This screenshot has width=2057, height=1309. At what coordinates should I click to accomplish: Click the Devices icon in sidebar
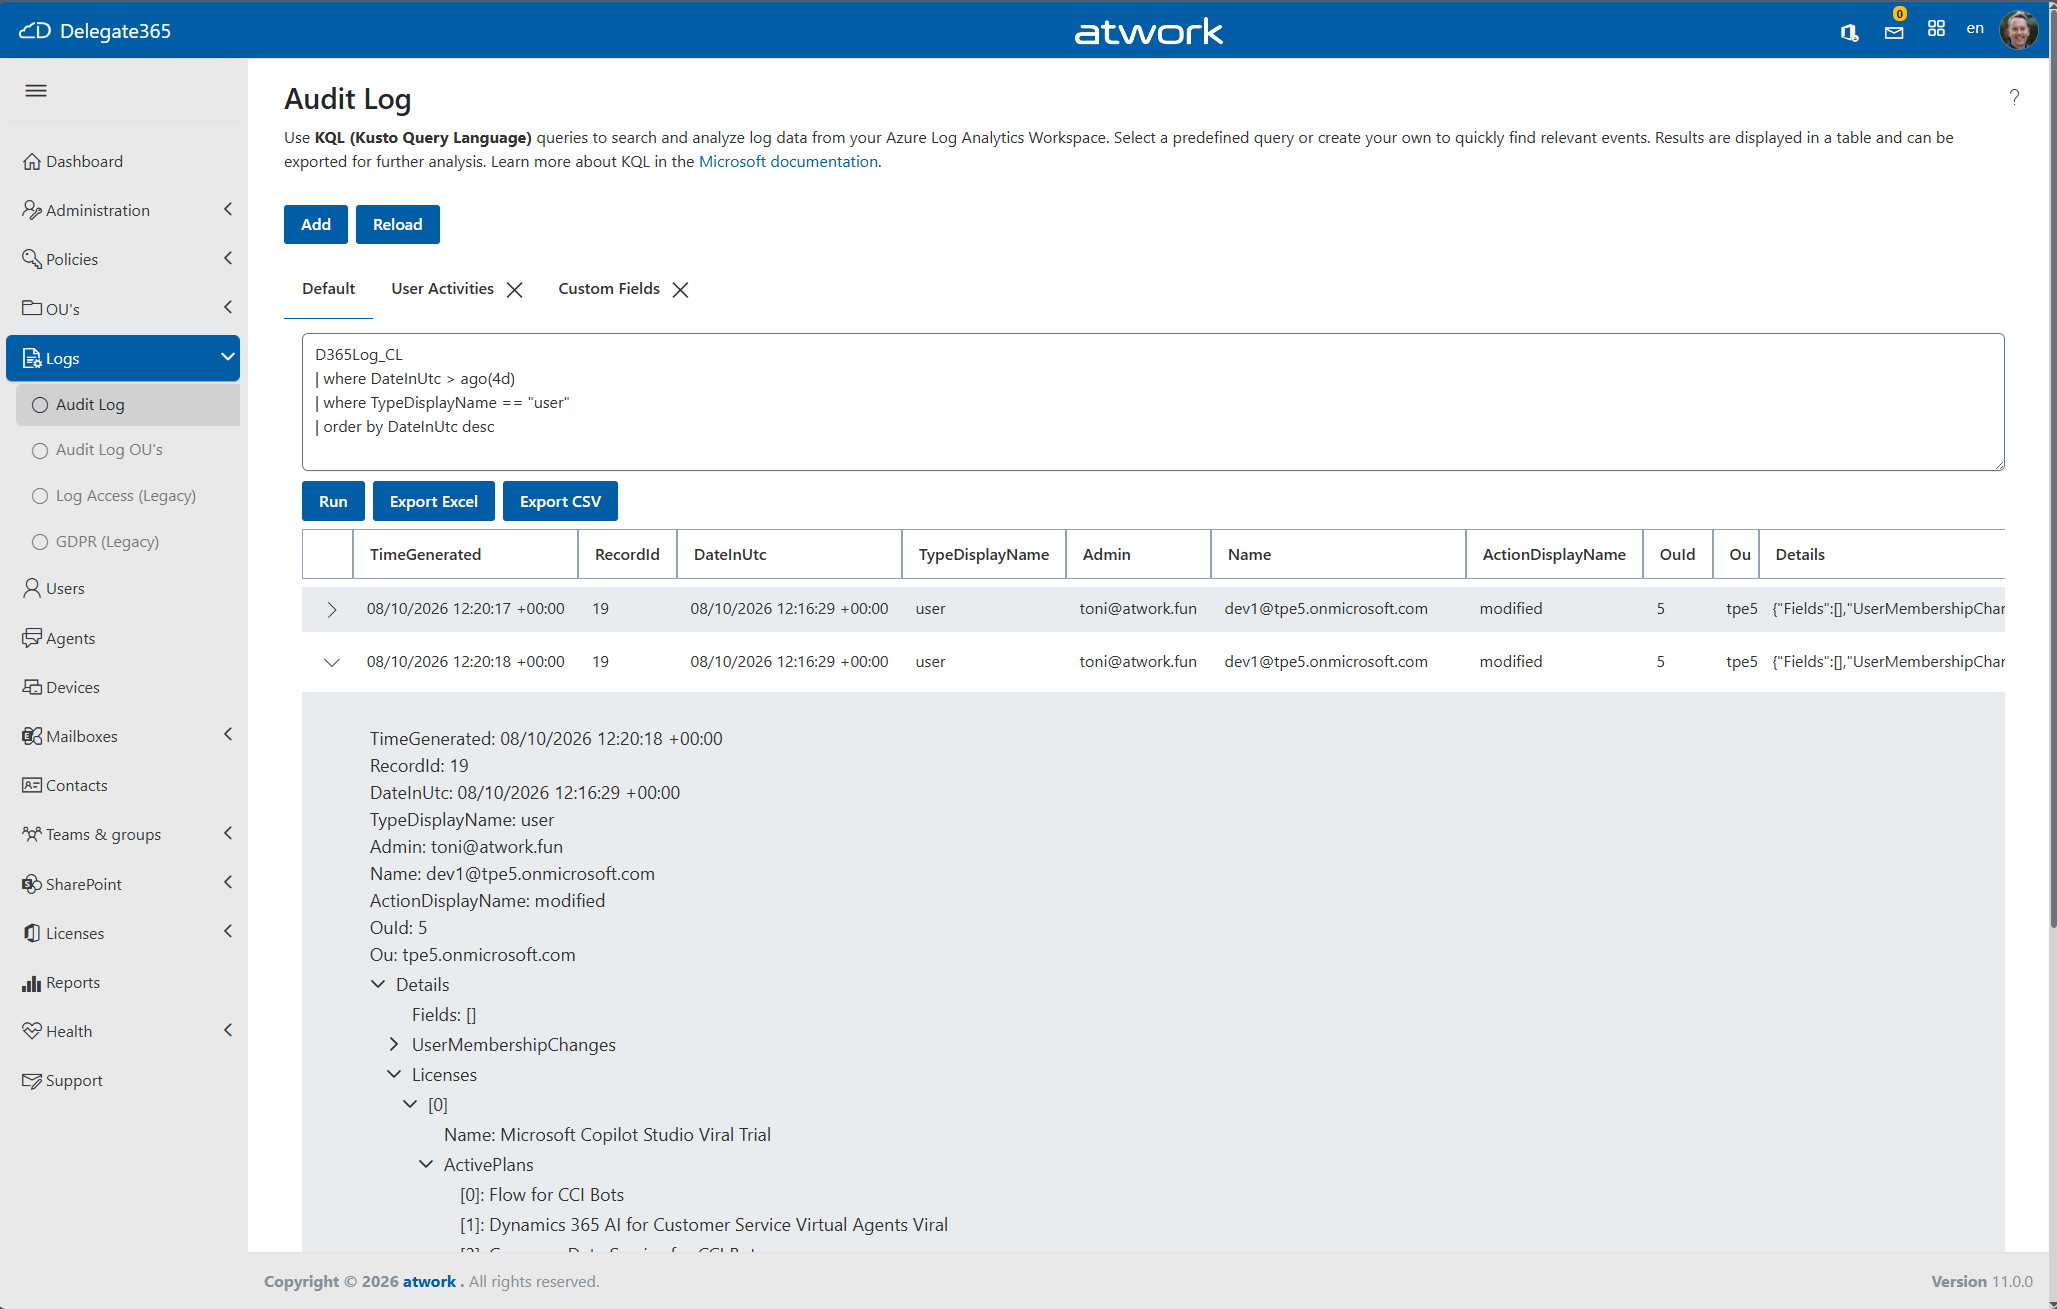pyautogui.click(x=32, y=687)
